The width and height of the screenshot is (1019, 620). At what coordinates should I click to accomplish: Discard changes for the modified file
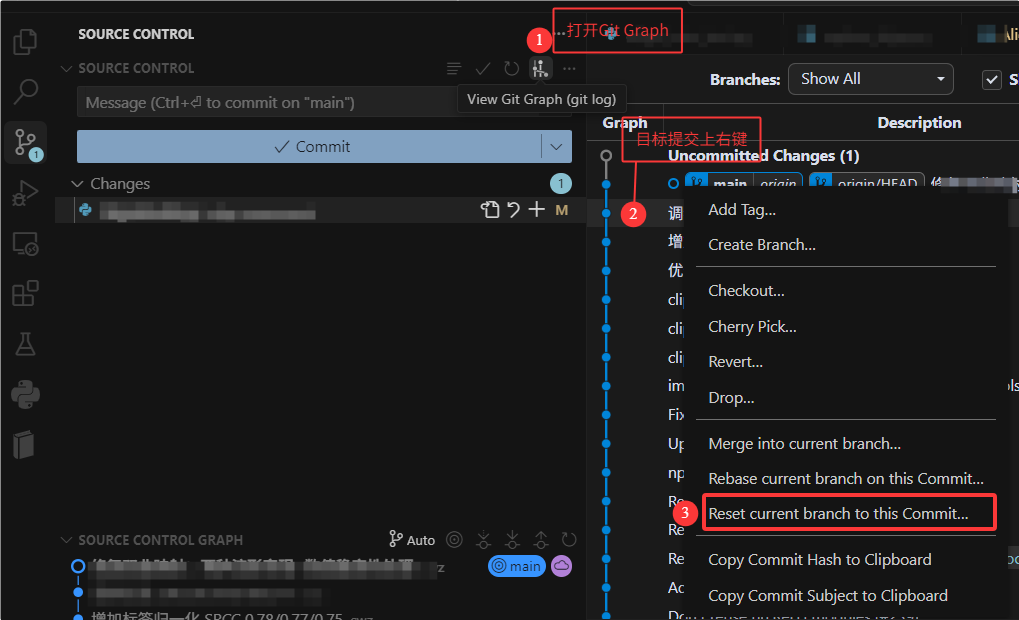point(513,209)
